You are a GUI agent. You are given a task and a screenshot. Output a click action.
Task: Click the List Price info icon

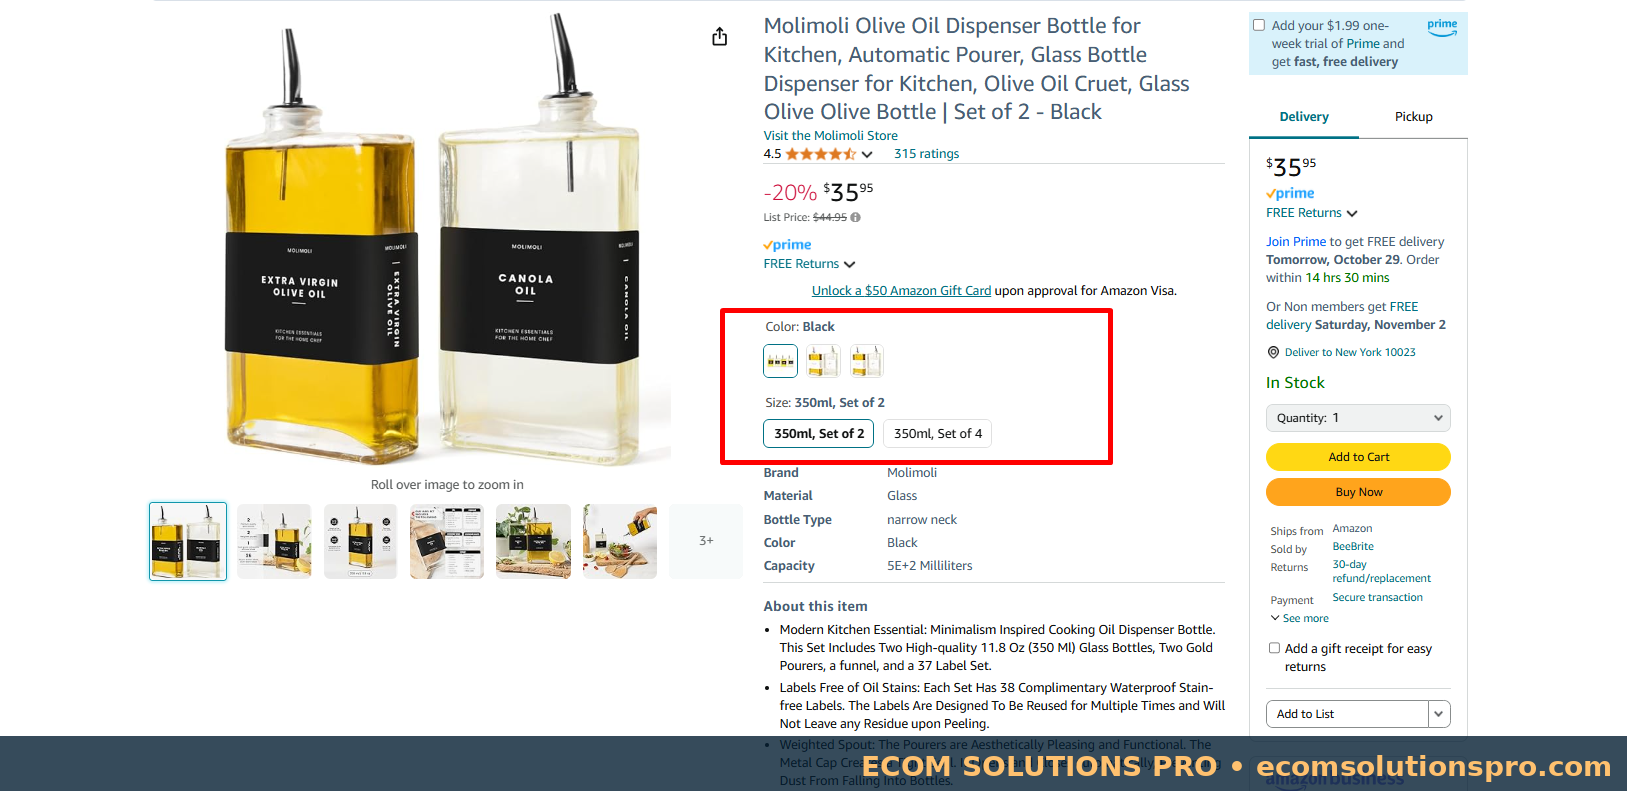(x=855, y=217)
